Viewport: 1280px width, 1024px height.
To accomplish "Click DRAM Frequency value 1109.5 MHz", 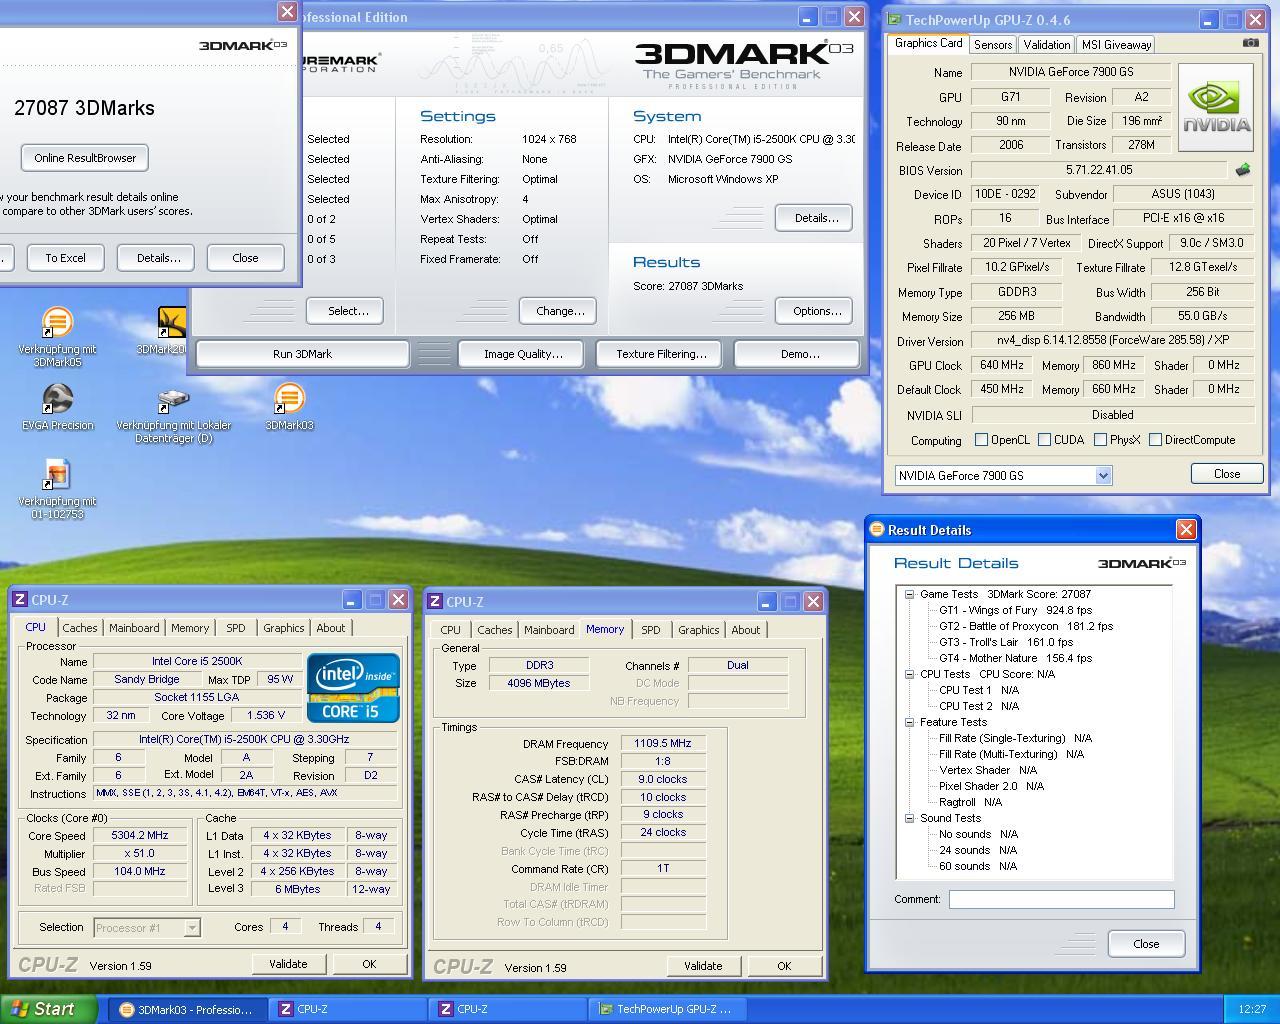I will click(663, 744).
